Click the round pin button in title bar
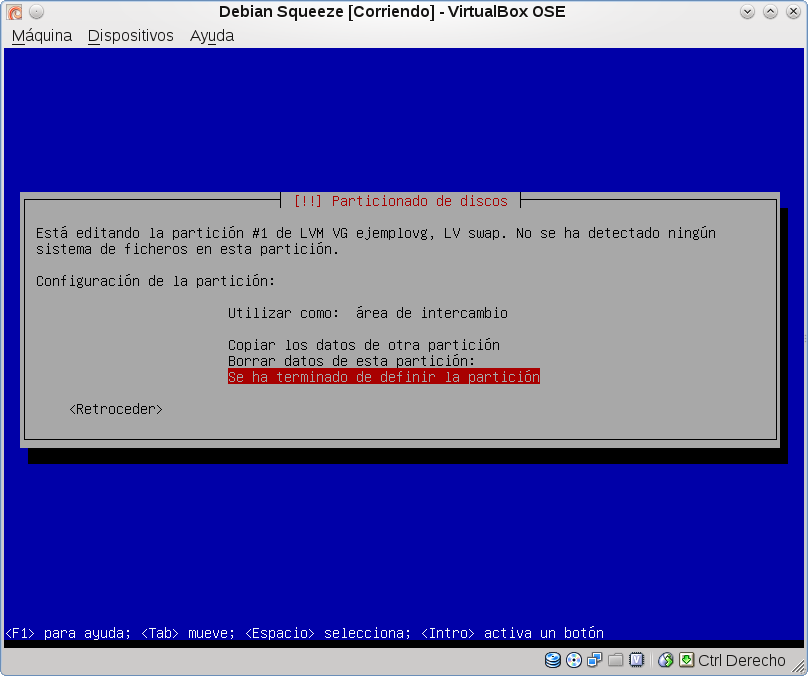The height and width of the screenshot is (676, 808). point(36,11)
